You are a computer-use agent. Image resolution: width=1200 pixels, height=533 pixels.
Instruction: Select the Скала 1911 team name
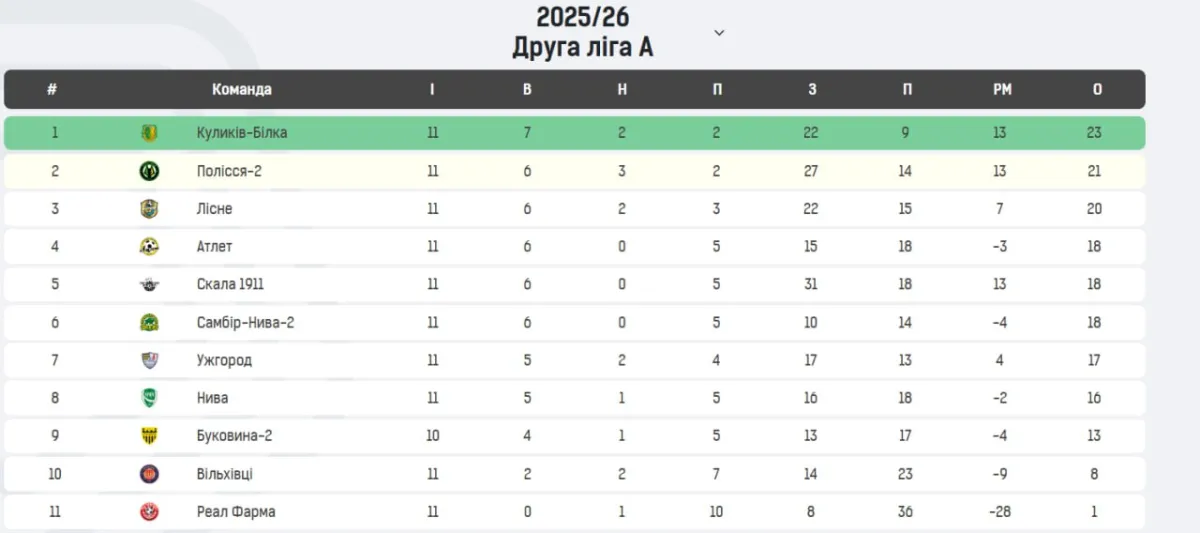pyautogui.click(x=230, y=284)
